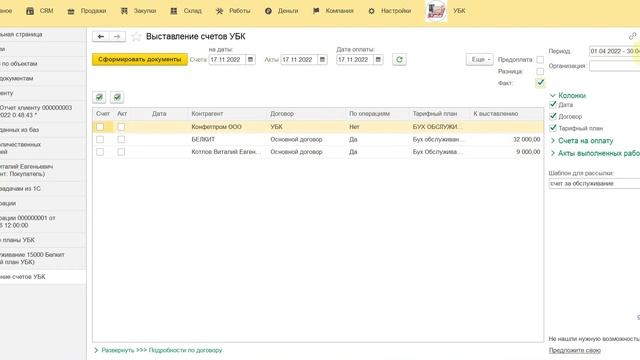Image resolution: width=640 pixels, height=360 pixels.
Task: Click the Дата оплаты input field
Action: point(355,60)
